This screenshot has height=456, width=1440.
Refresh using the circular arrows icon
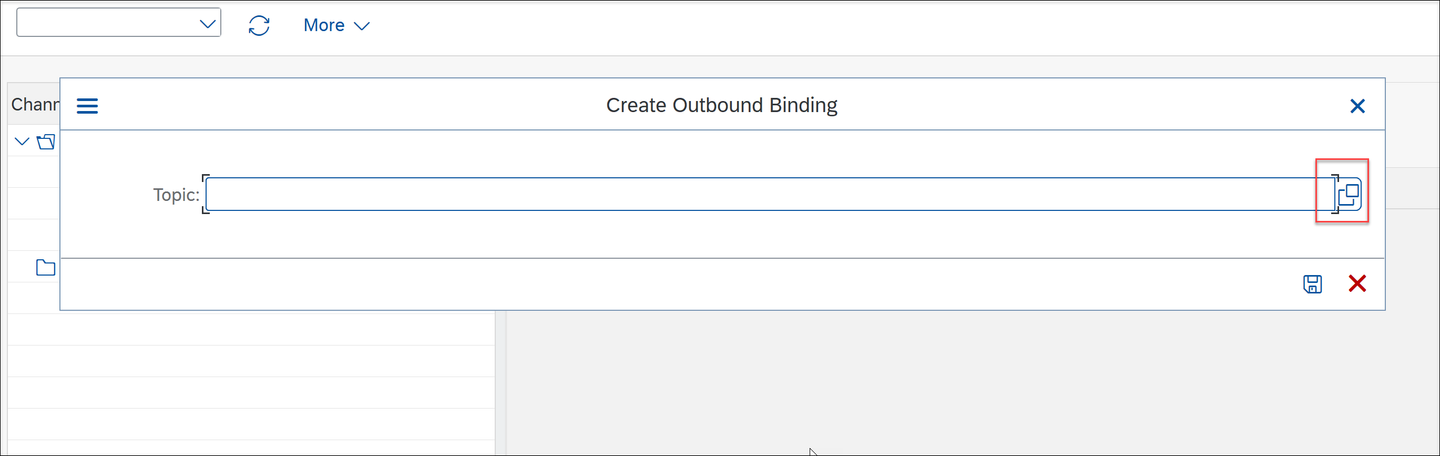[259, 25]
